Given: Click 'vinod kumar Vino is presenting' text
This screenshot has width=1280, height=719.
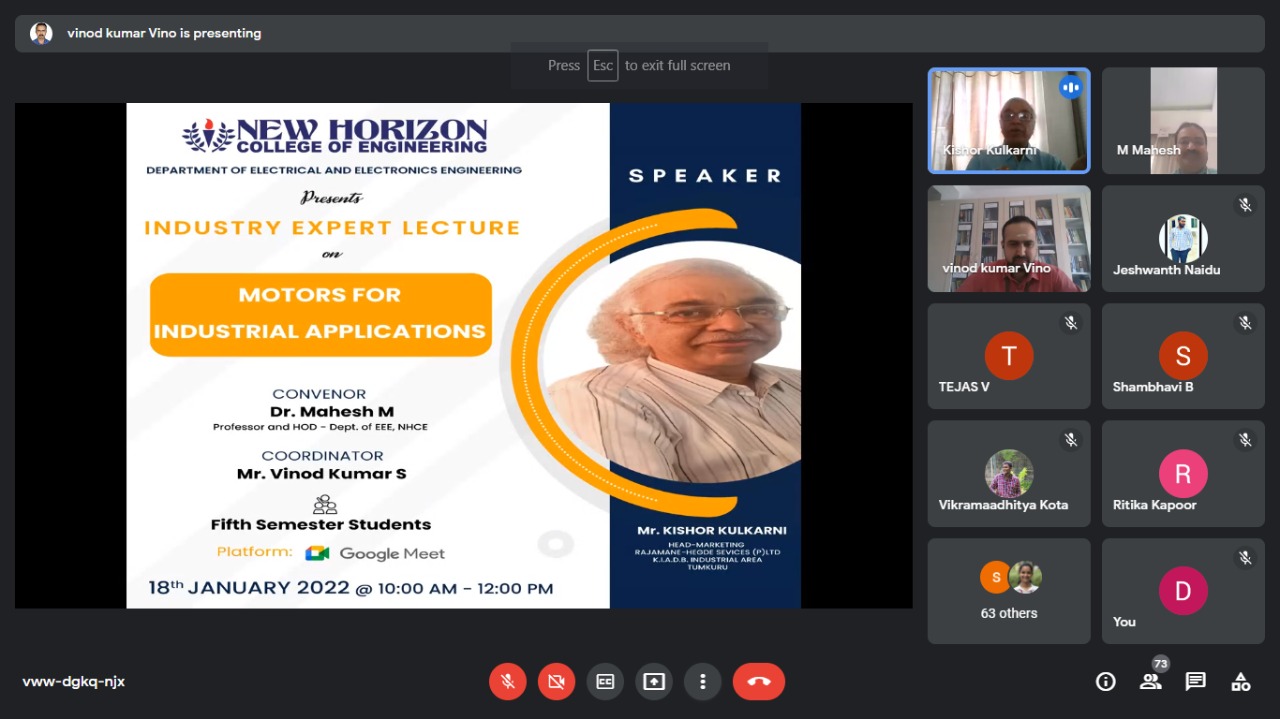Looking at the screenshot, I should tap(164, 33).
